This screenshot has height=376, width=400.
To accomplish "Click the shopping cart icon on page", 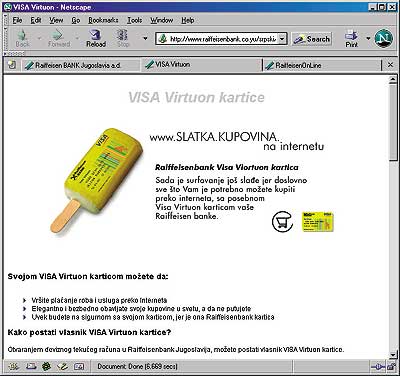I will pyautogui.click(x=282, y=222).
